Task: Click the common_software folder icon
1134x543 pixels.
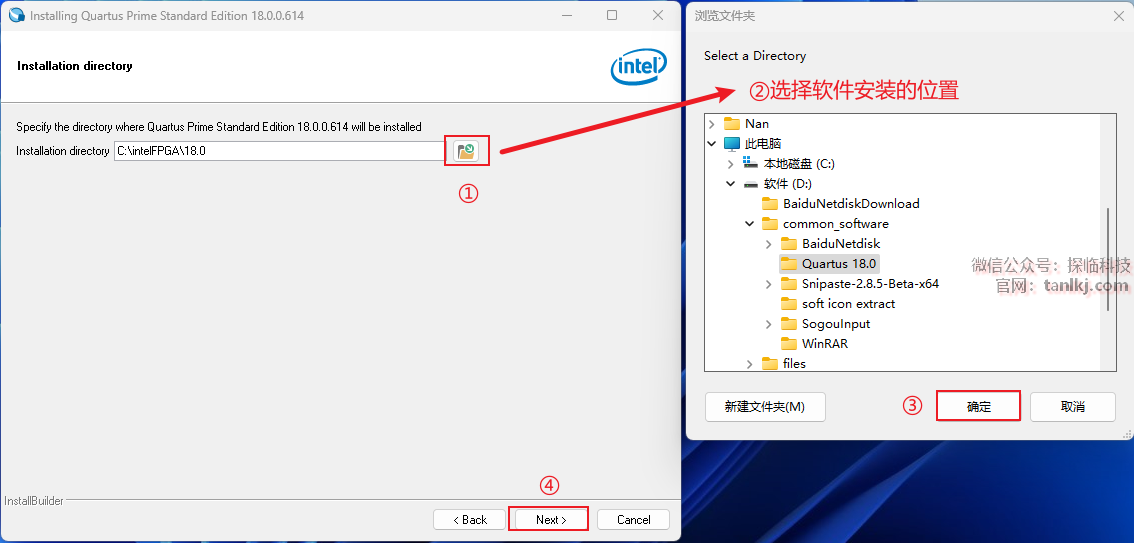Action: coord(770,224)
